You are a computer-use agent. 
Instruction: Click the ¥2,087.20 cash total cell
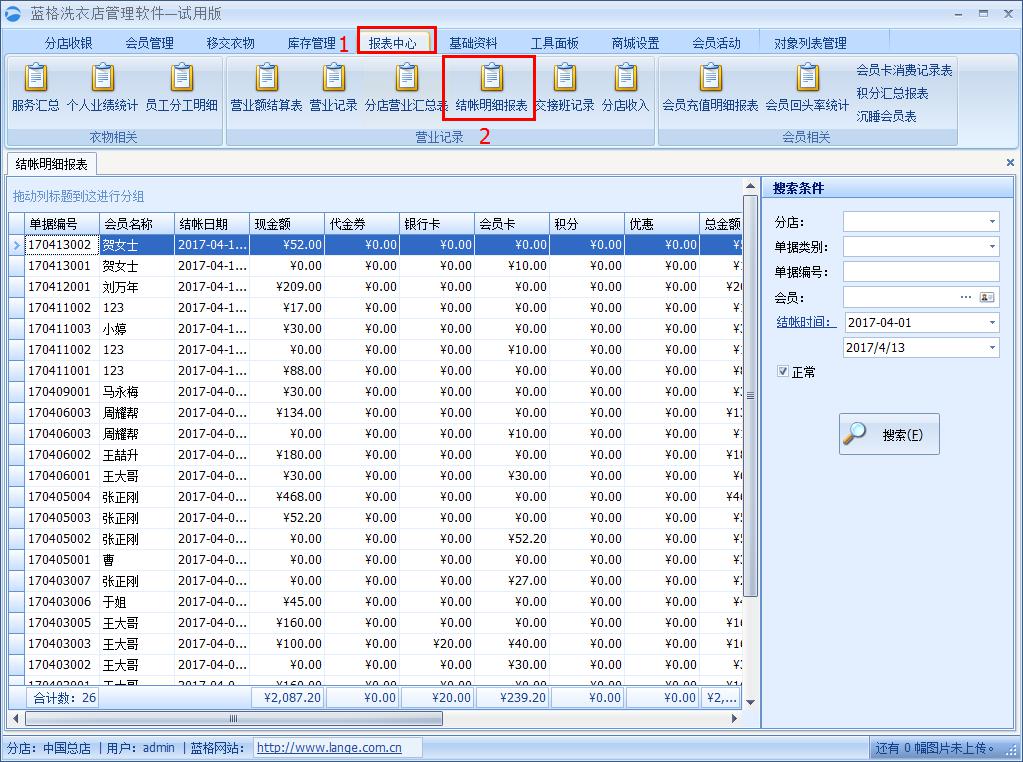click(x=288, y=697)
